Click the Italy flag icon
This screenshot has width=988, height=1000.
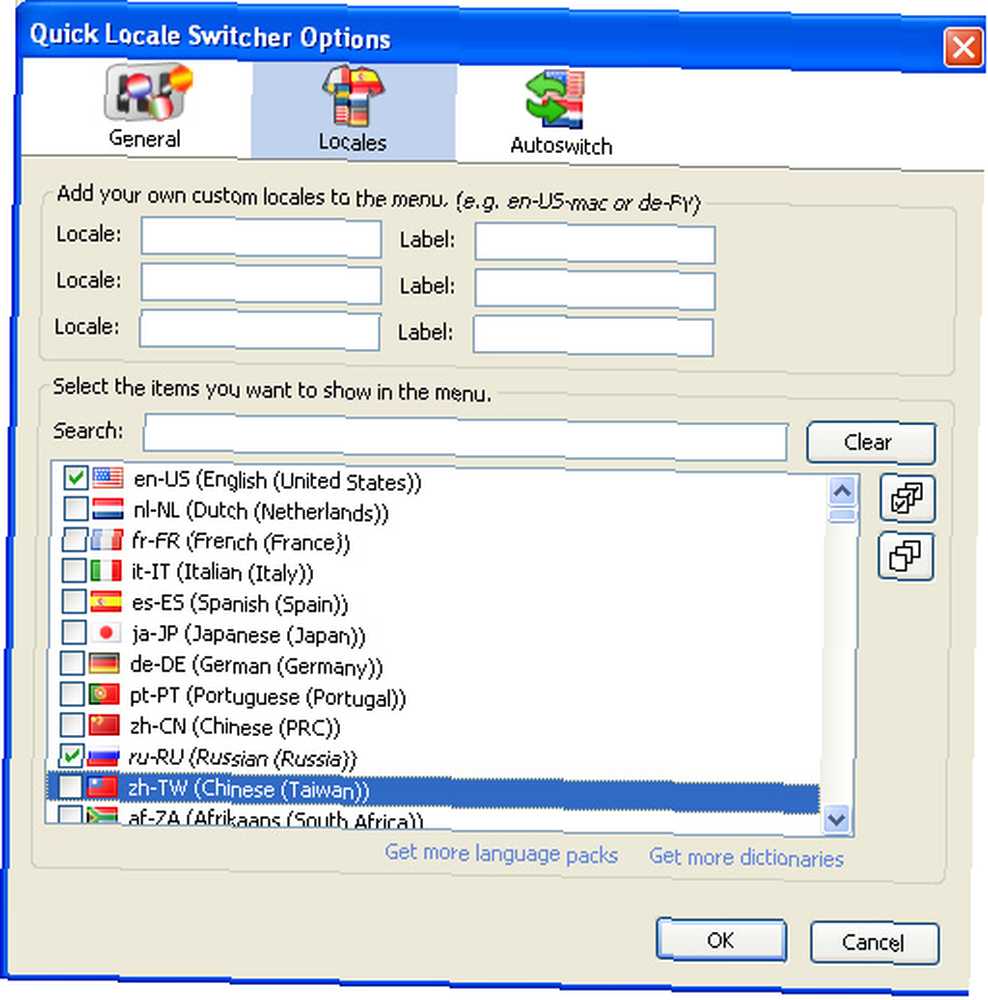[105, 570]
